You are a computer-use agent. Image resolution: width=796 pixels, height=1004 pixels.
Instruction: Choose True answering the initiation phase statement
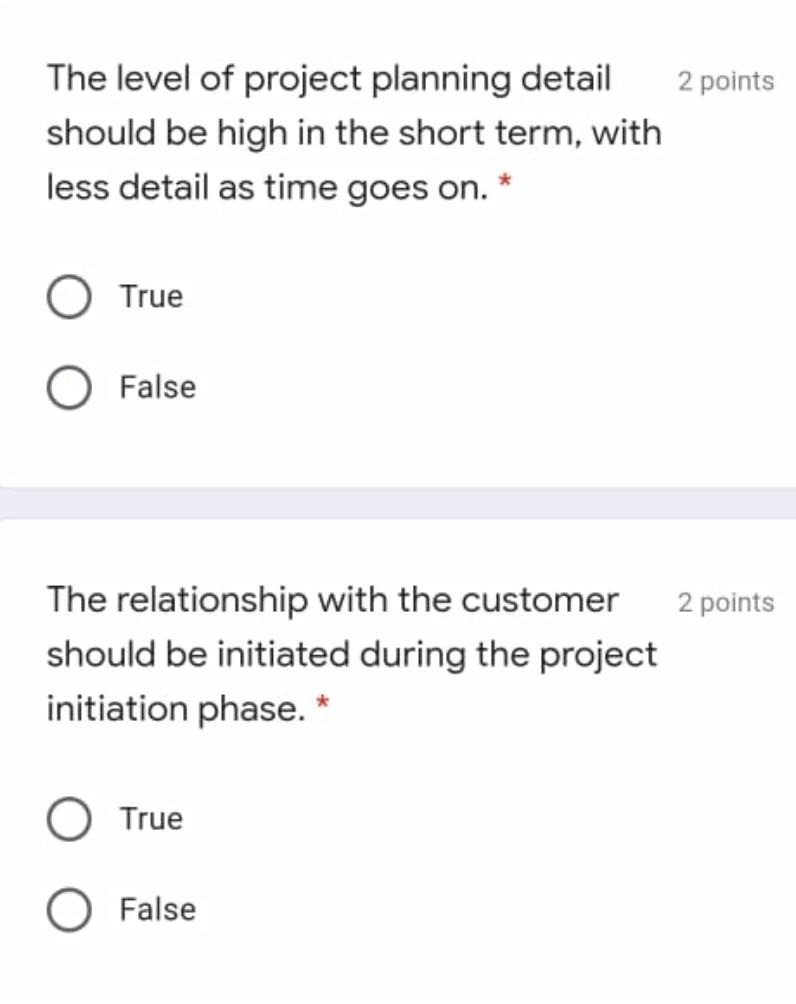tap(67, 817)
